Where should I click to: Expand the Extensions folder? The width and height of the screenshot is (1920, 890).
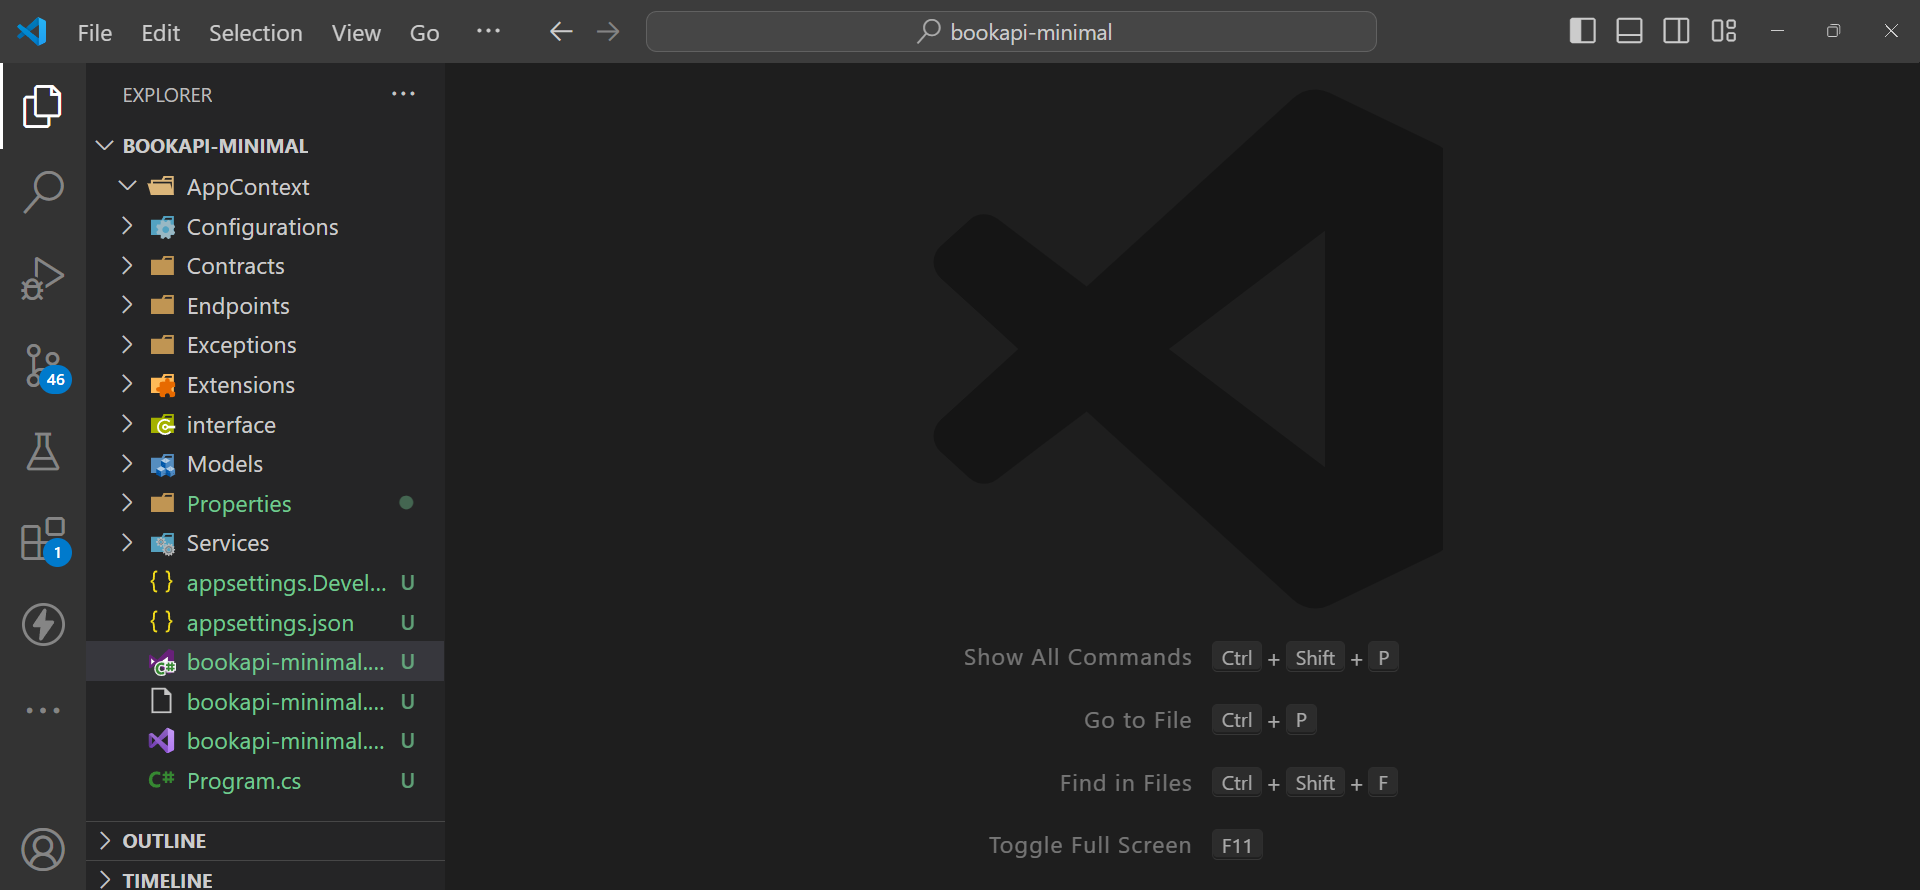[265, 385]
